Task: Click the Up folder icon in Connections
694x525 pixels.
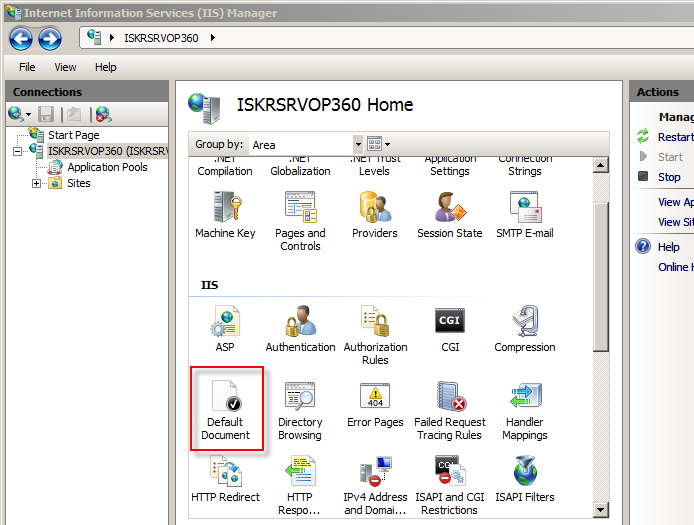Action: pos(74,114)
